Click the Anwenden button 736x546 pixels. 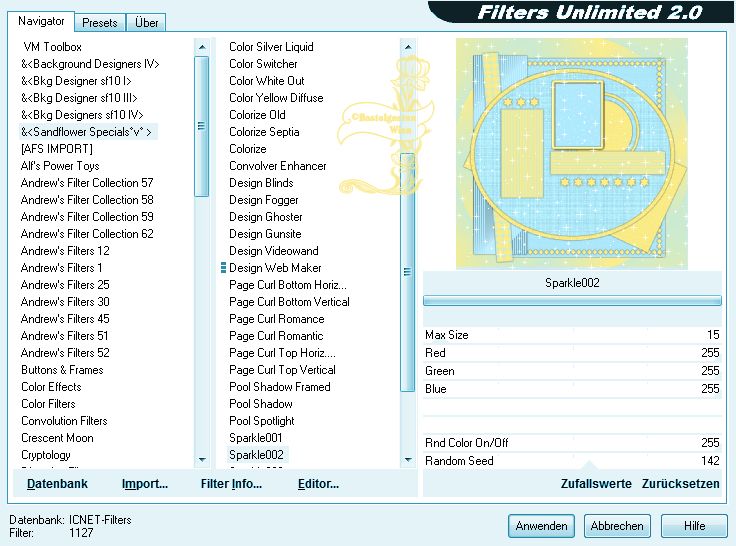tap(541, 526)
